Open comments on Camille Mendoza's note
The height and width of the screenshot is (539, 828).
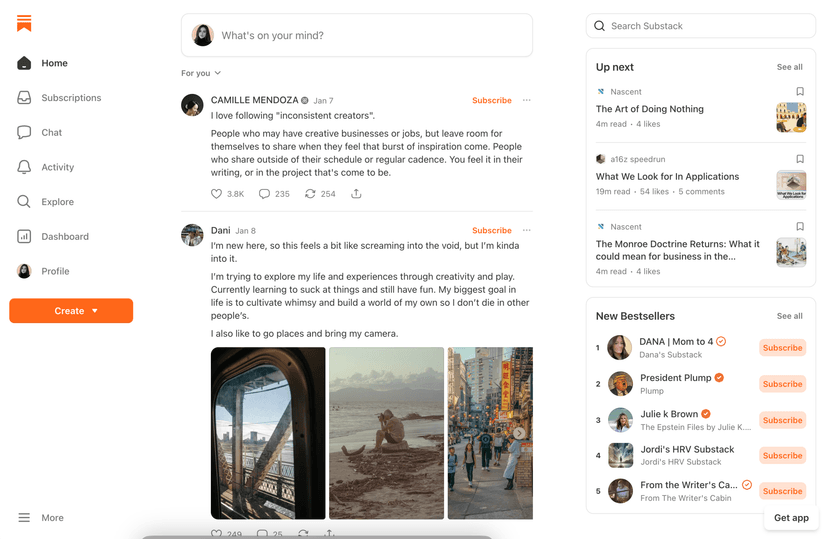click(264, 194)
